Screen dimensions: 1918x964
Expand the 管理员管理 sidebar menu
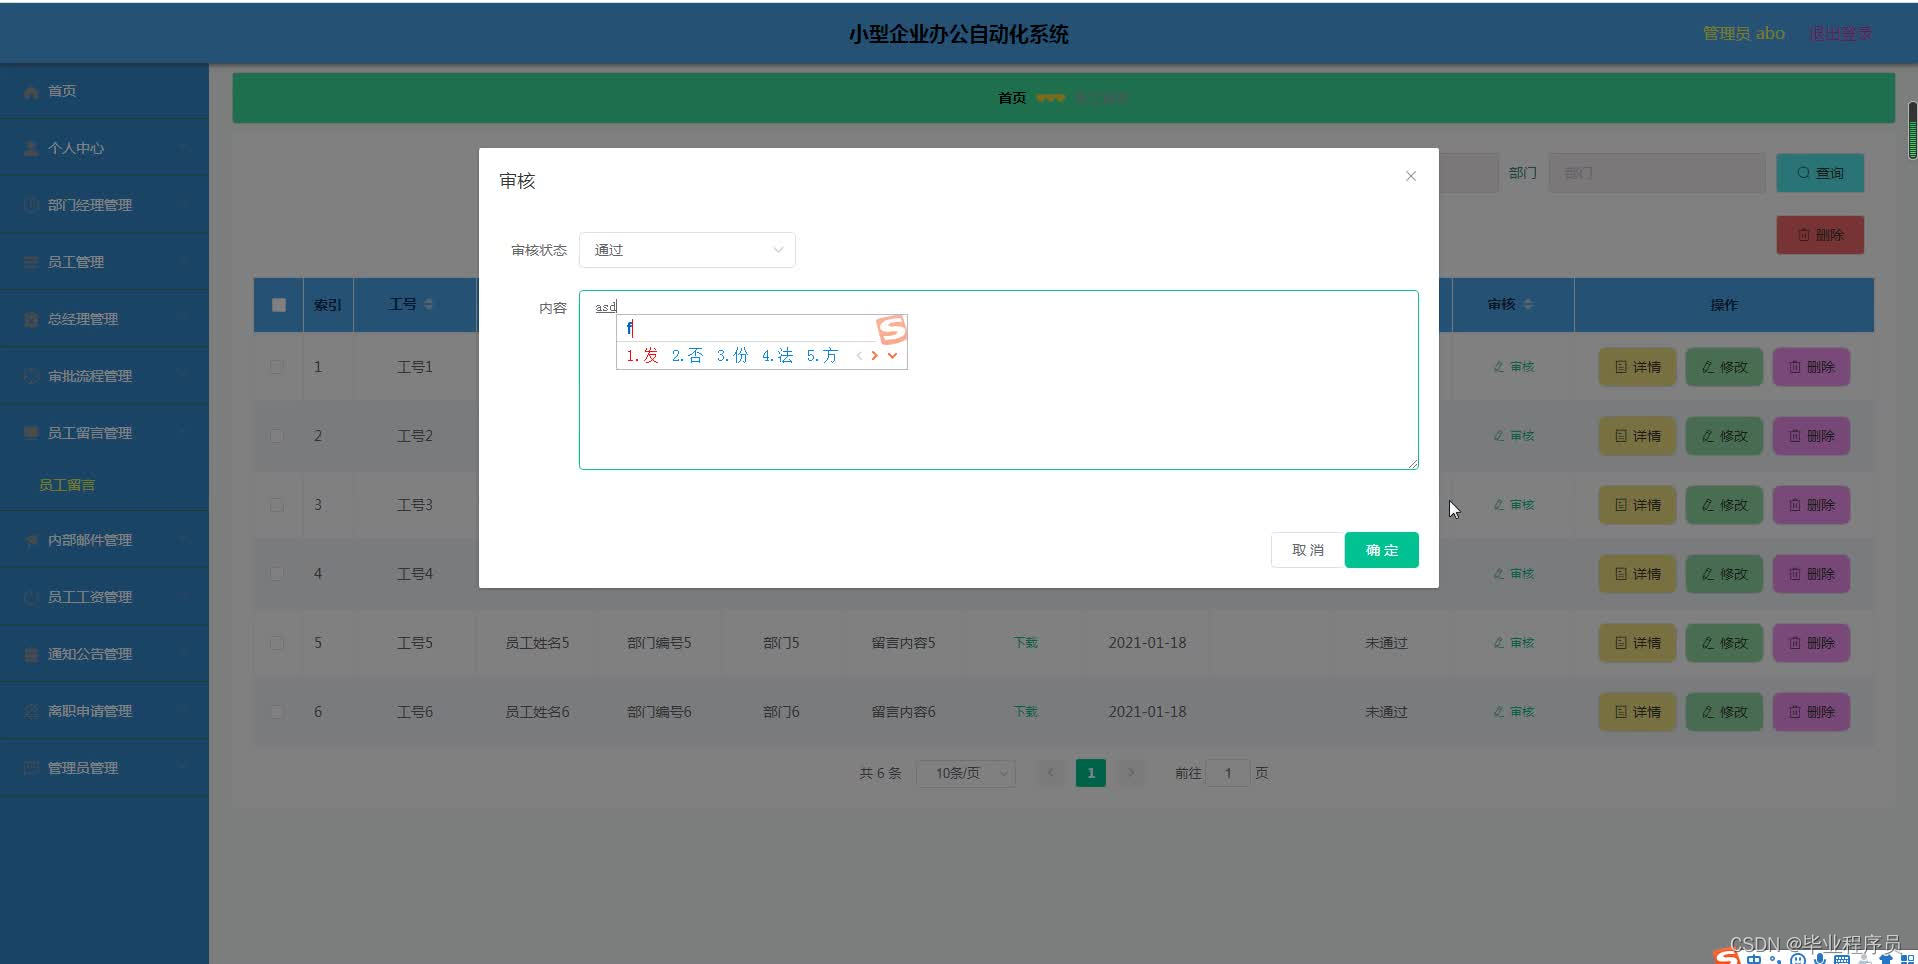pos(104,768)
